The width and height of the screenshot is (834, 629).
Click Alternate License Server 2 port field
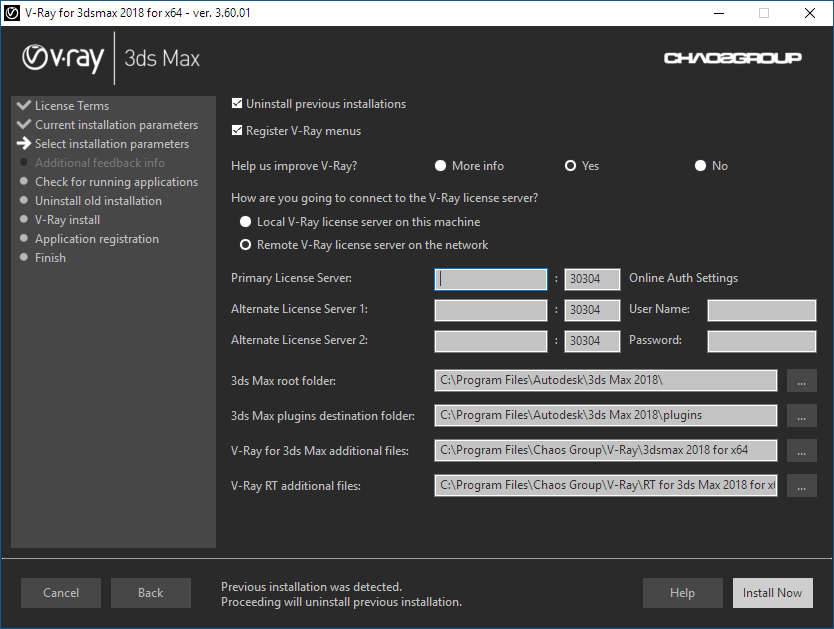(592, 341)
